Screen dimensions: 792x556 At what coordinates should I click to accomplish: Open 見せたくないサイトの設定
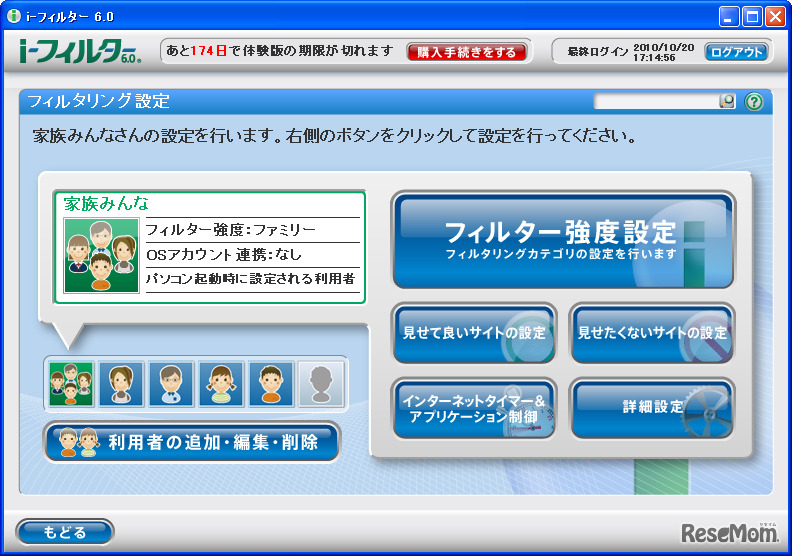tap(652, 333)
